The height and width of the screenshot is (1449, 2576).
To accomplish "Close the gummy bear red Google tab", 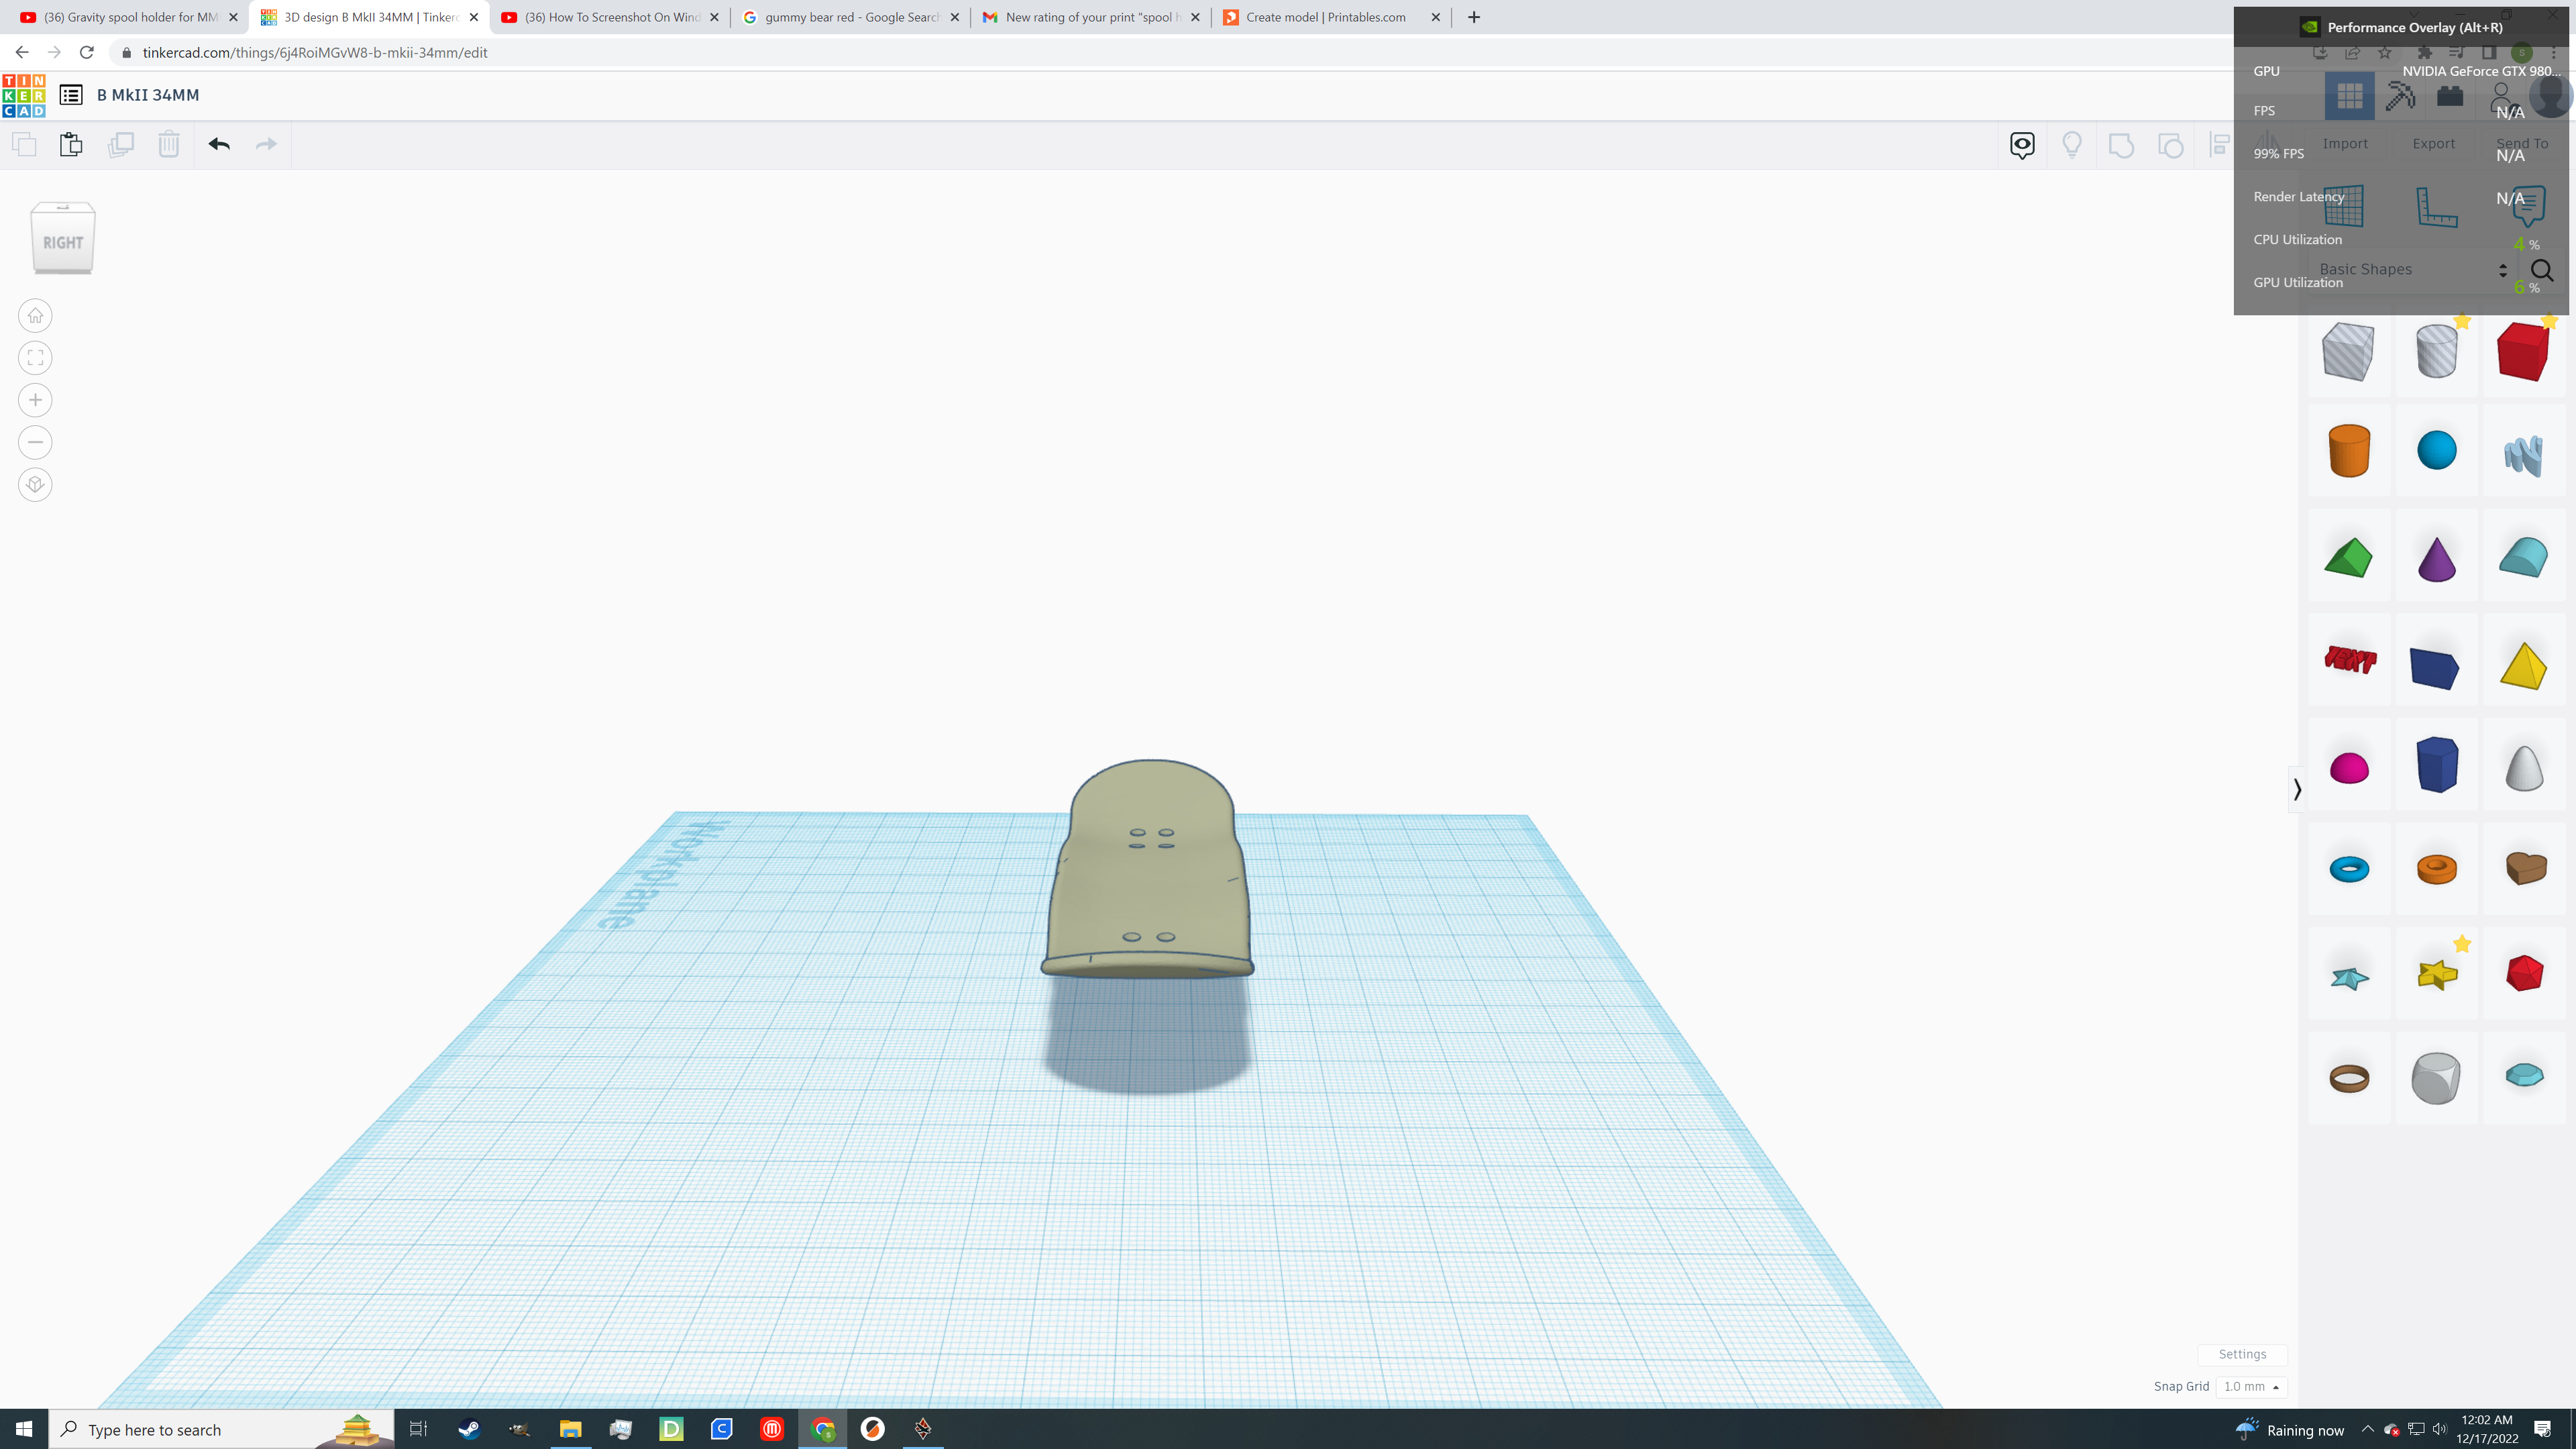I will (x=954, y=17).
